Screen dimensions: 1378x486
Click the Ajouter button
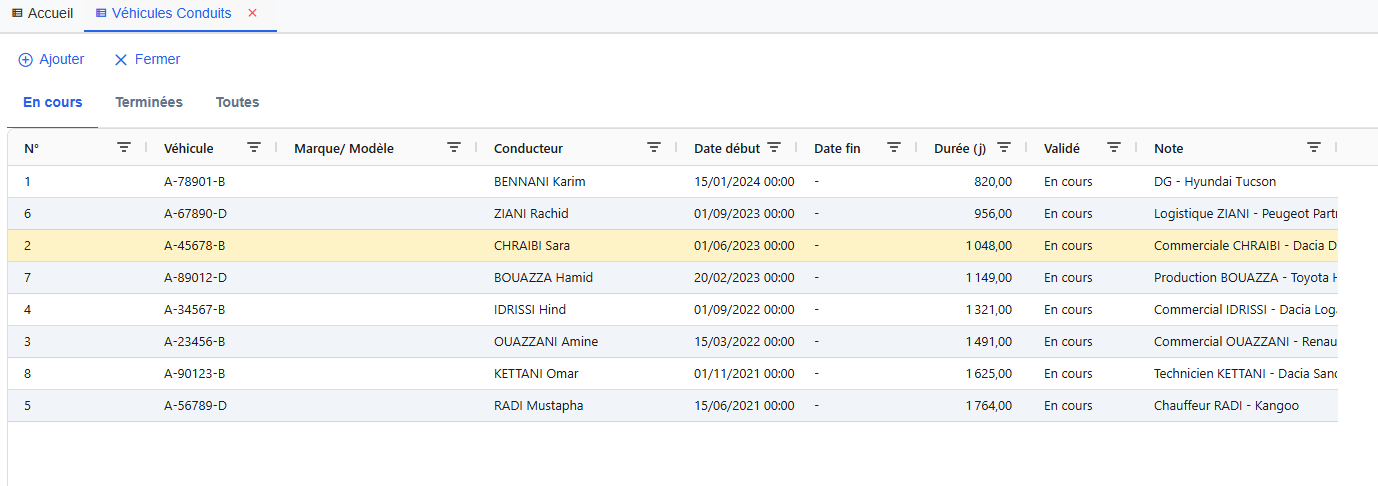tap(52, 59)
